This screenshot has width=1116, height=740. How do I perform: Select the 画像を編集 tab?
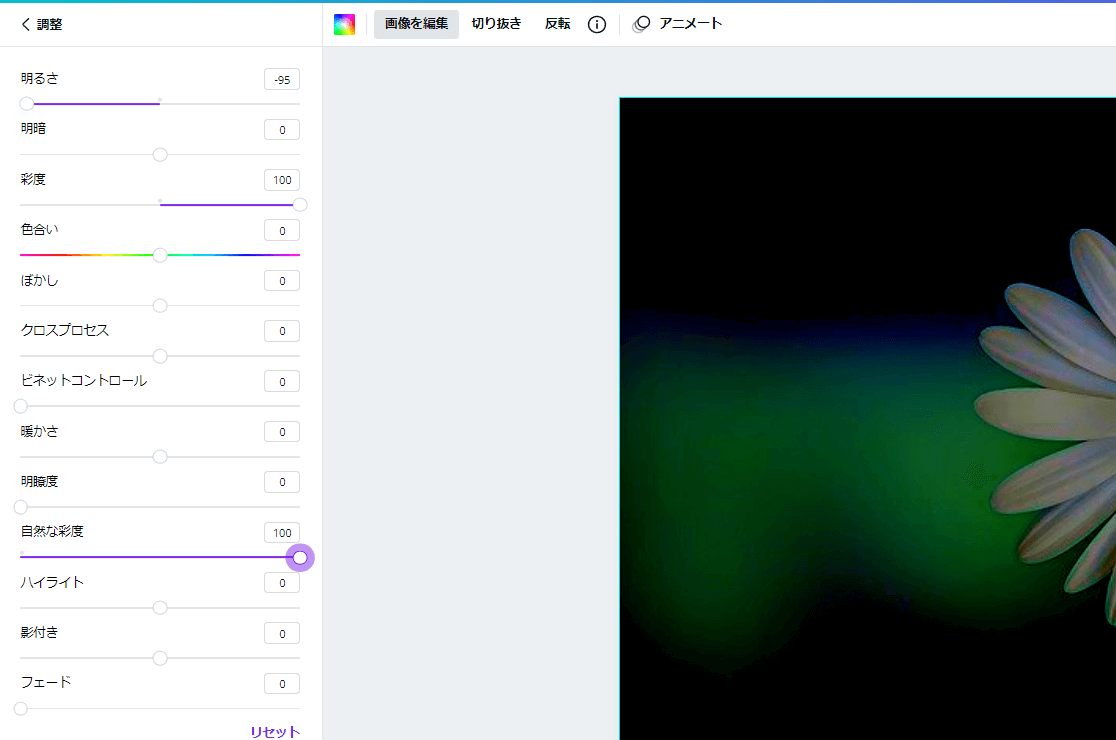click(416, 23)
